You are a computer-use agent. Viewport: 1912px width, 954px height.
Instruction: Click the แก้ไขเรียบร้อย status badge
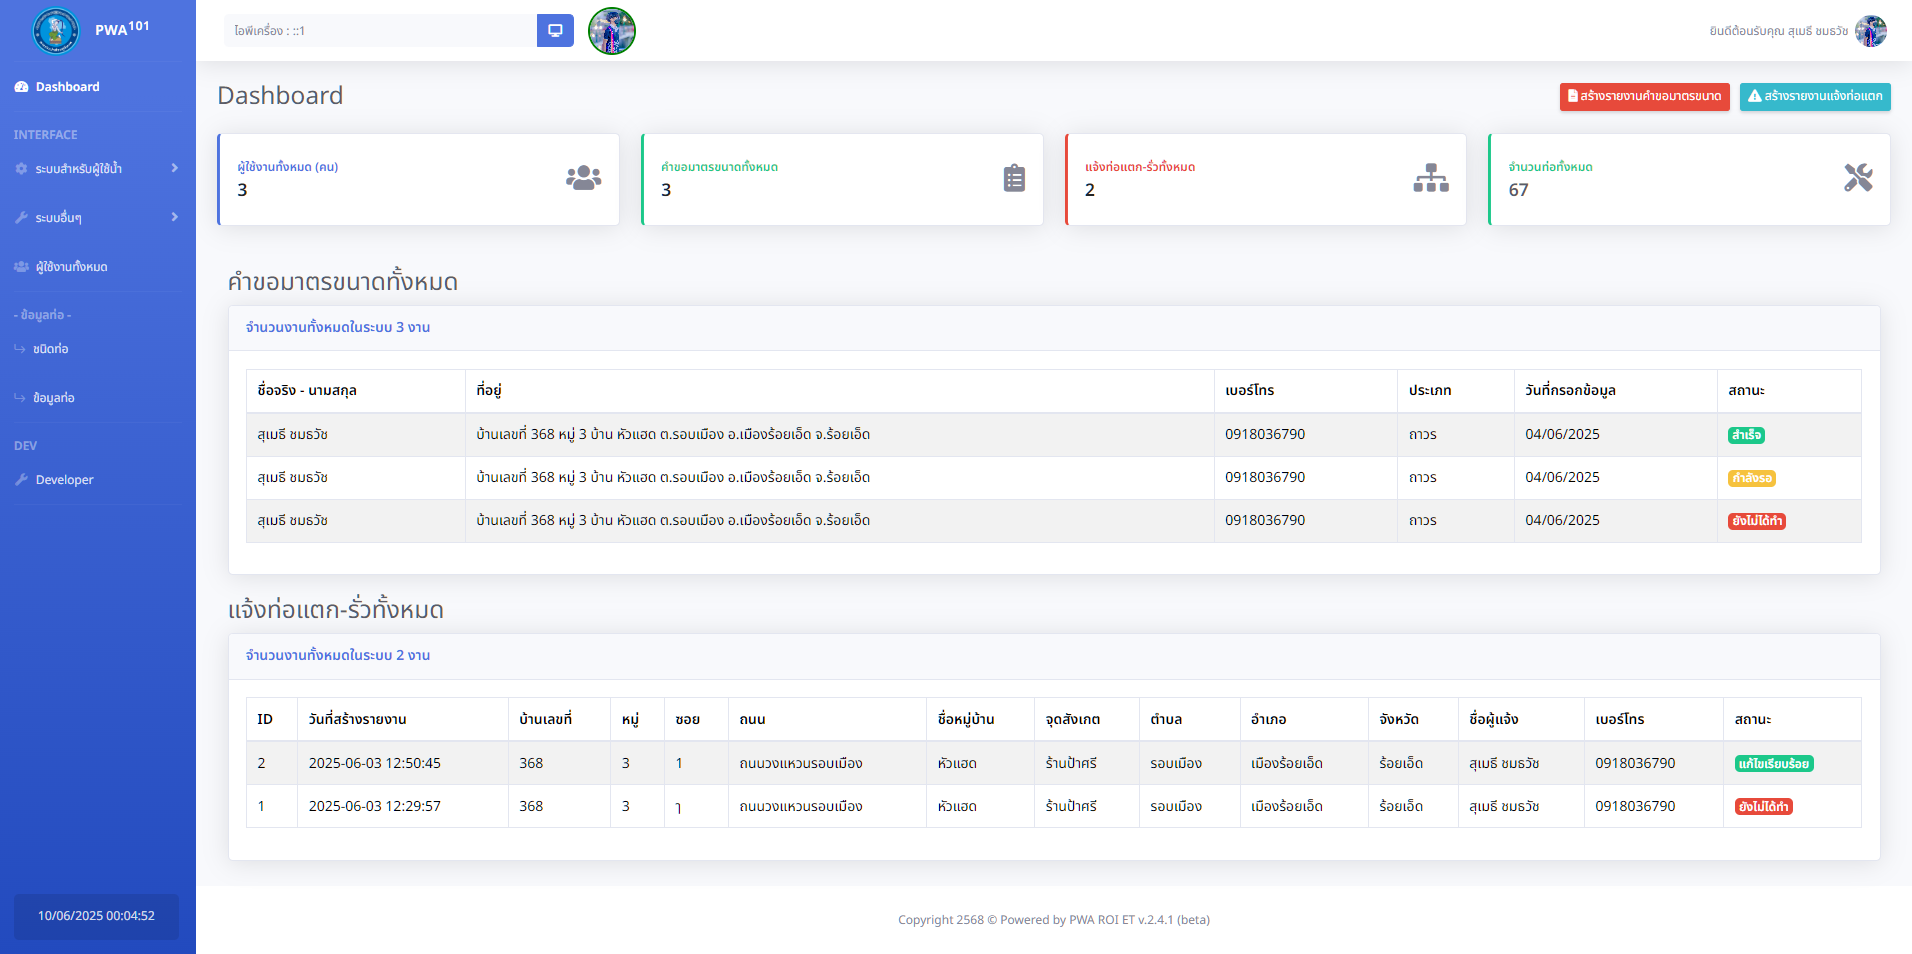tap(1773, 764)
